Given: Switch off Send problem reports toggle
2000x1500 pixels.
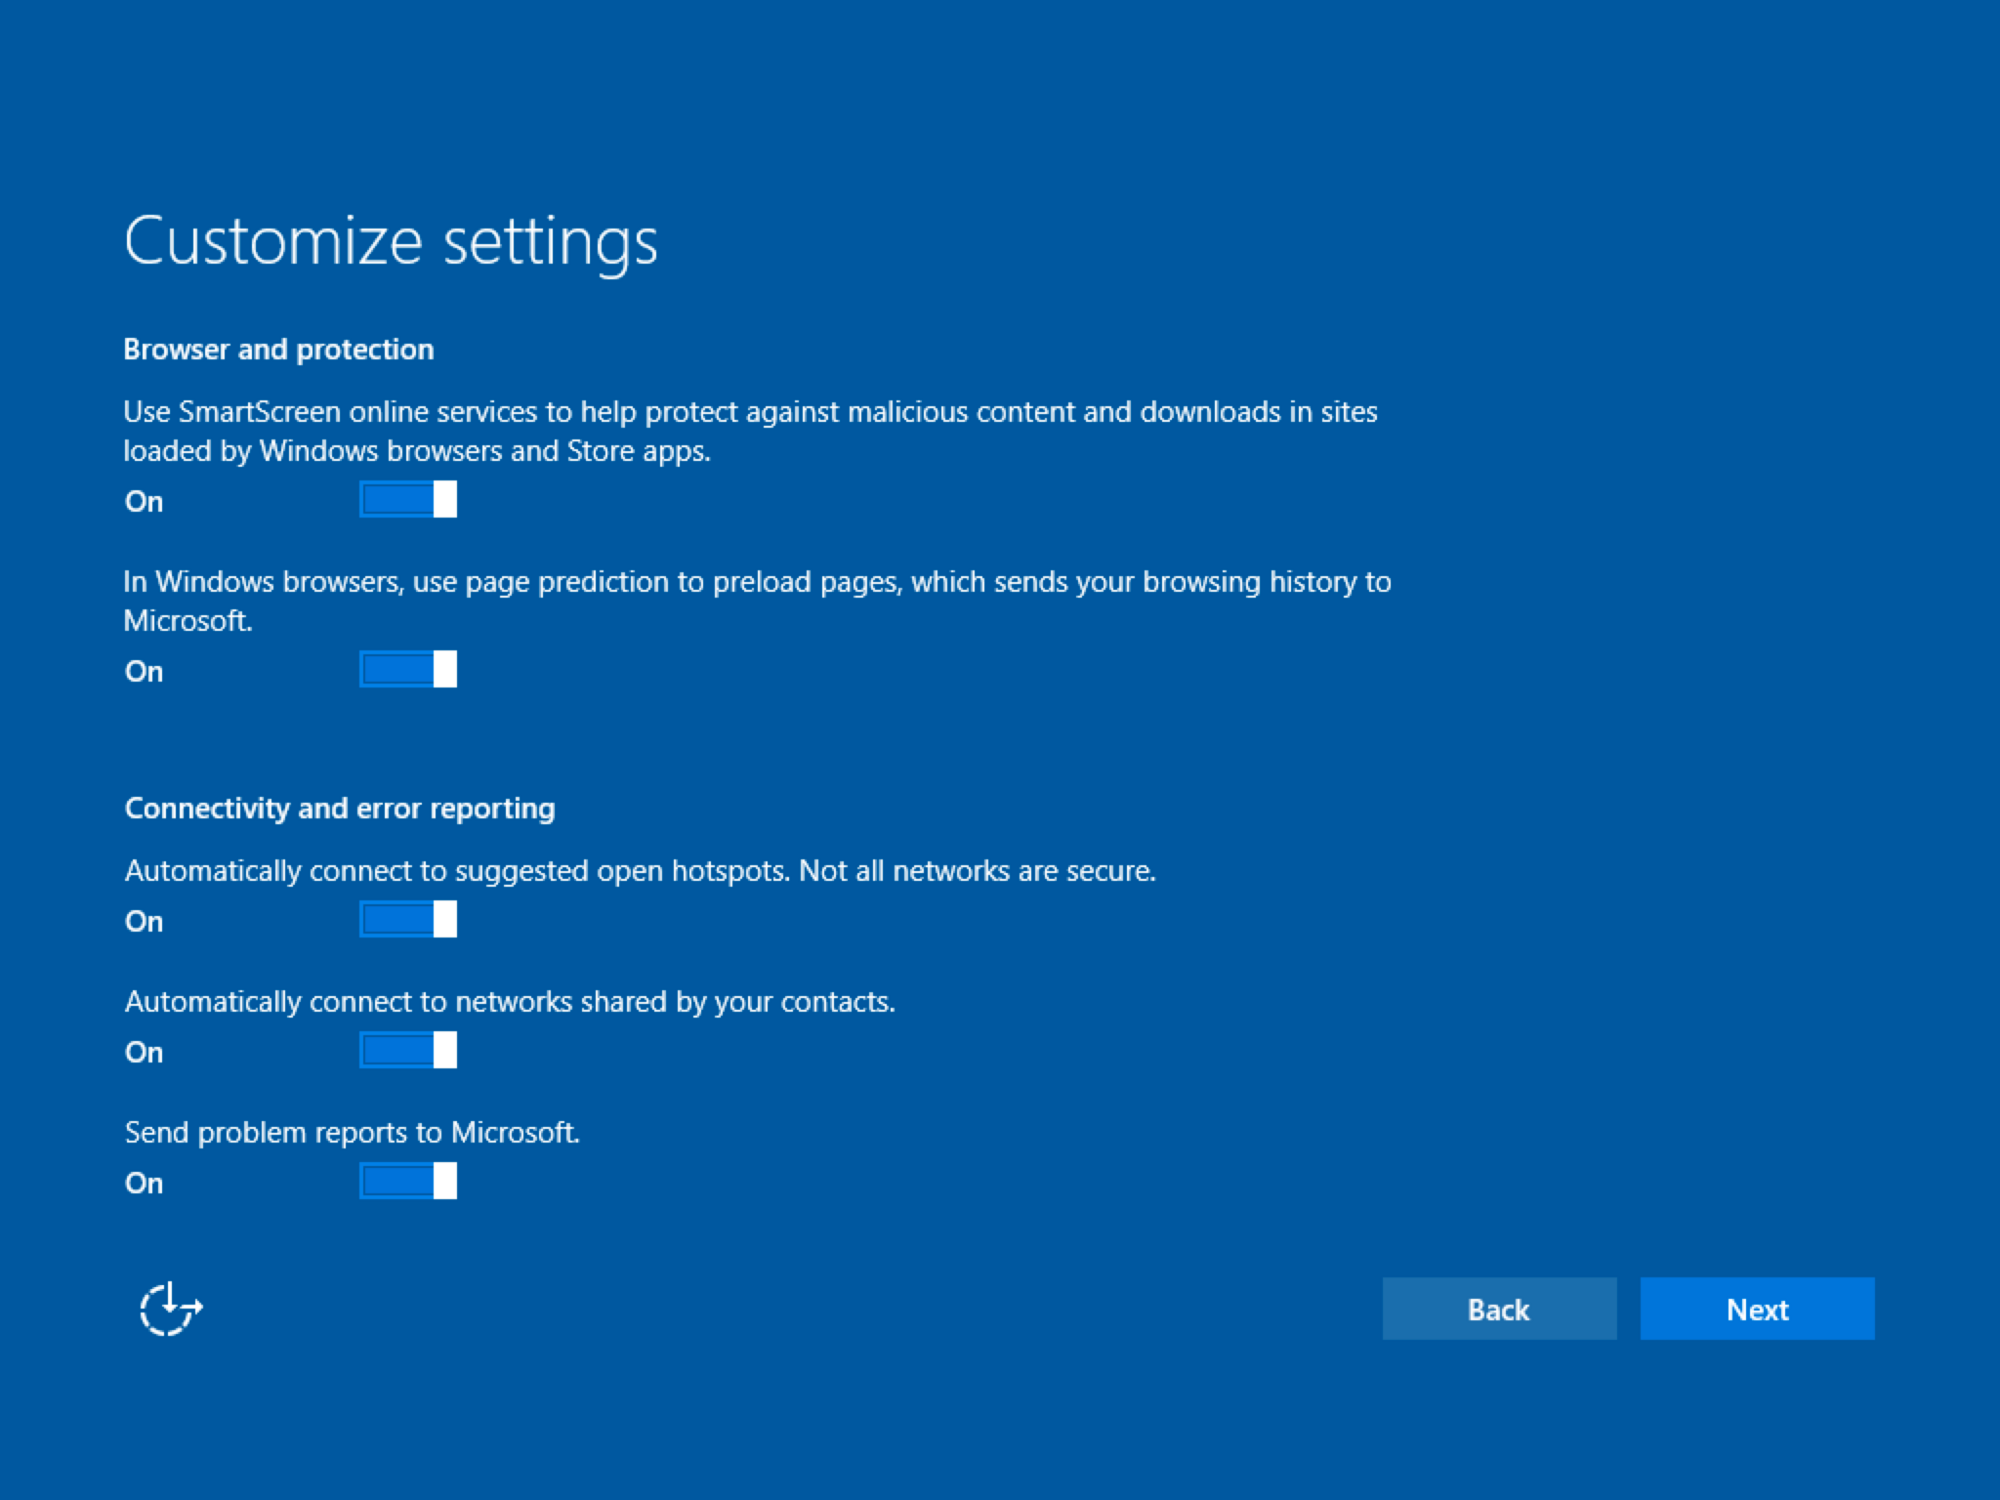Looking at the screenshot, I should tap(408, 1181).
